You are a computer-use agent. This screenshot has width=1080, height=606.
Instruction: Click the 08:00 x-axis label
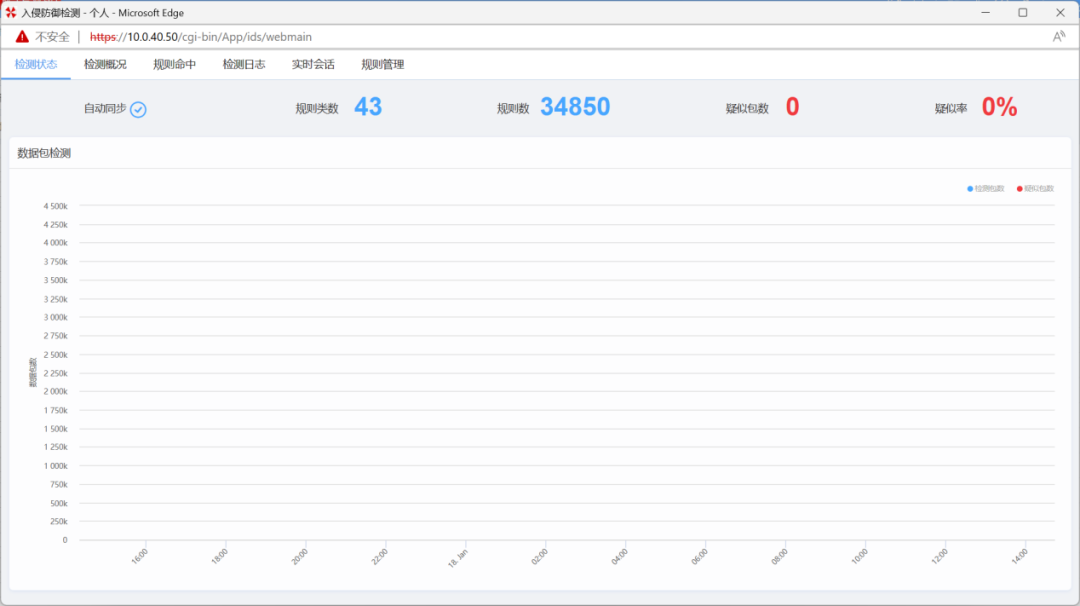779,556
